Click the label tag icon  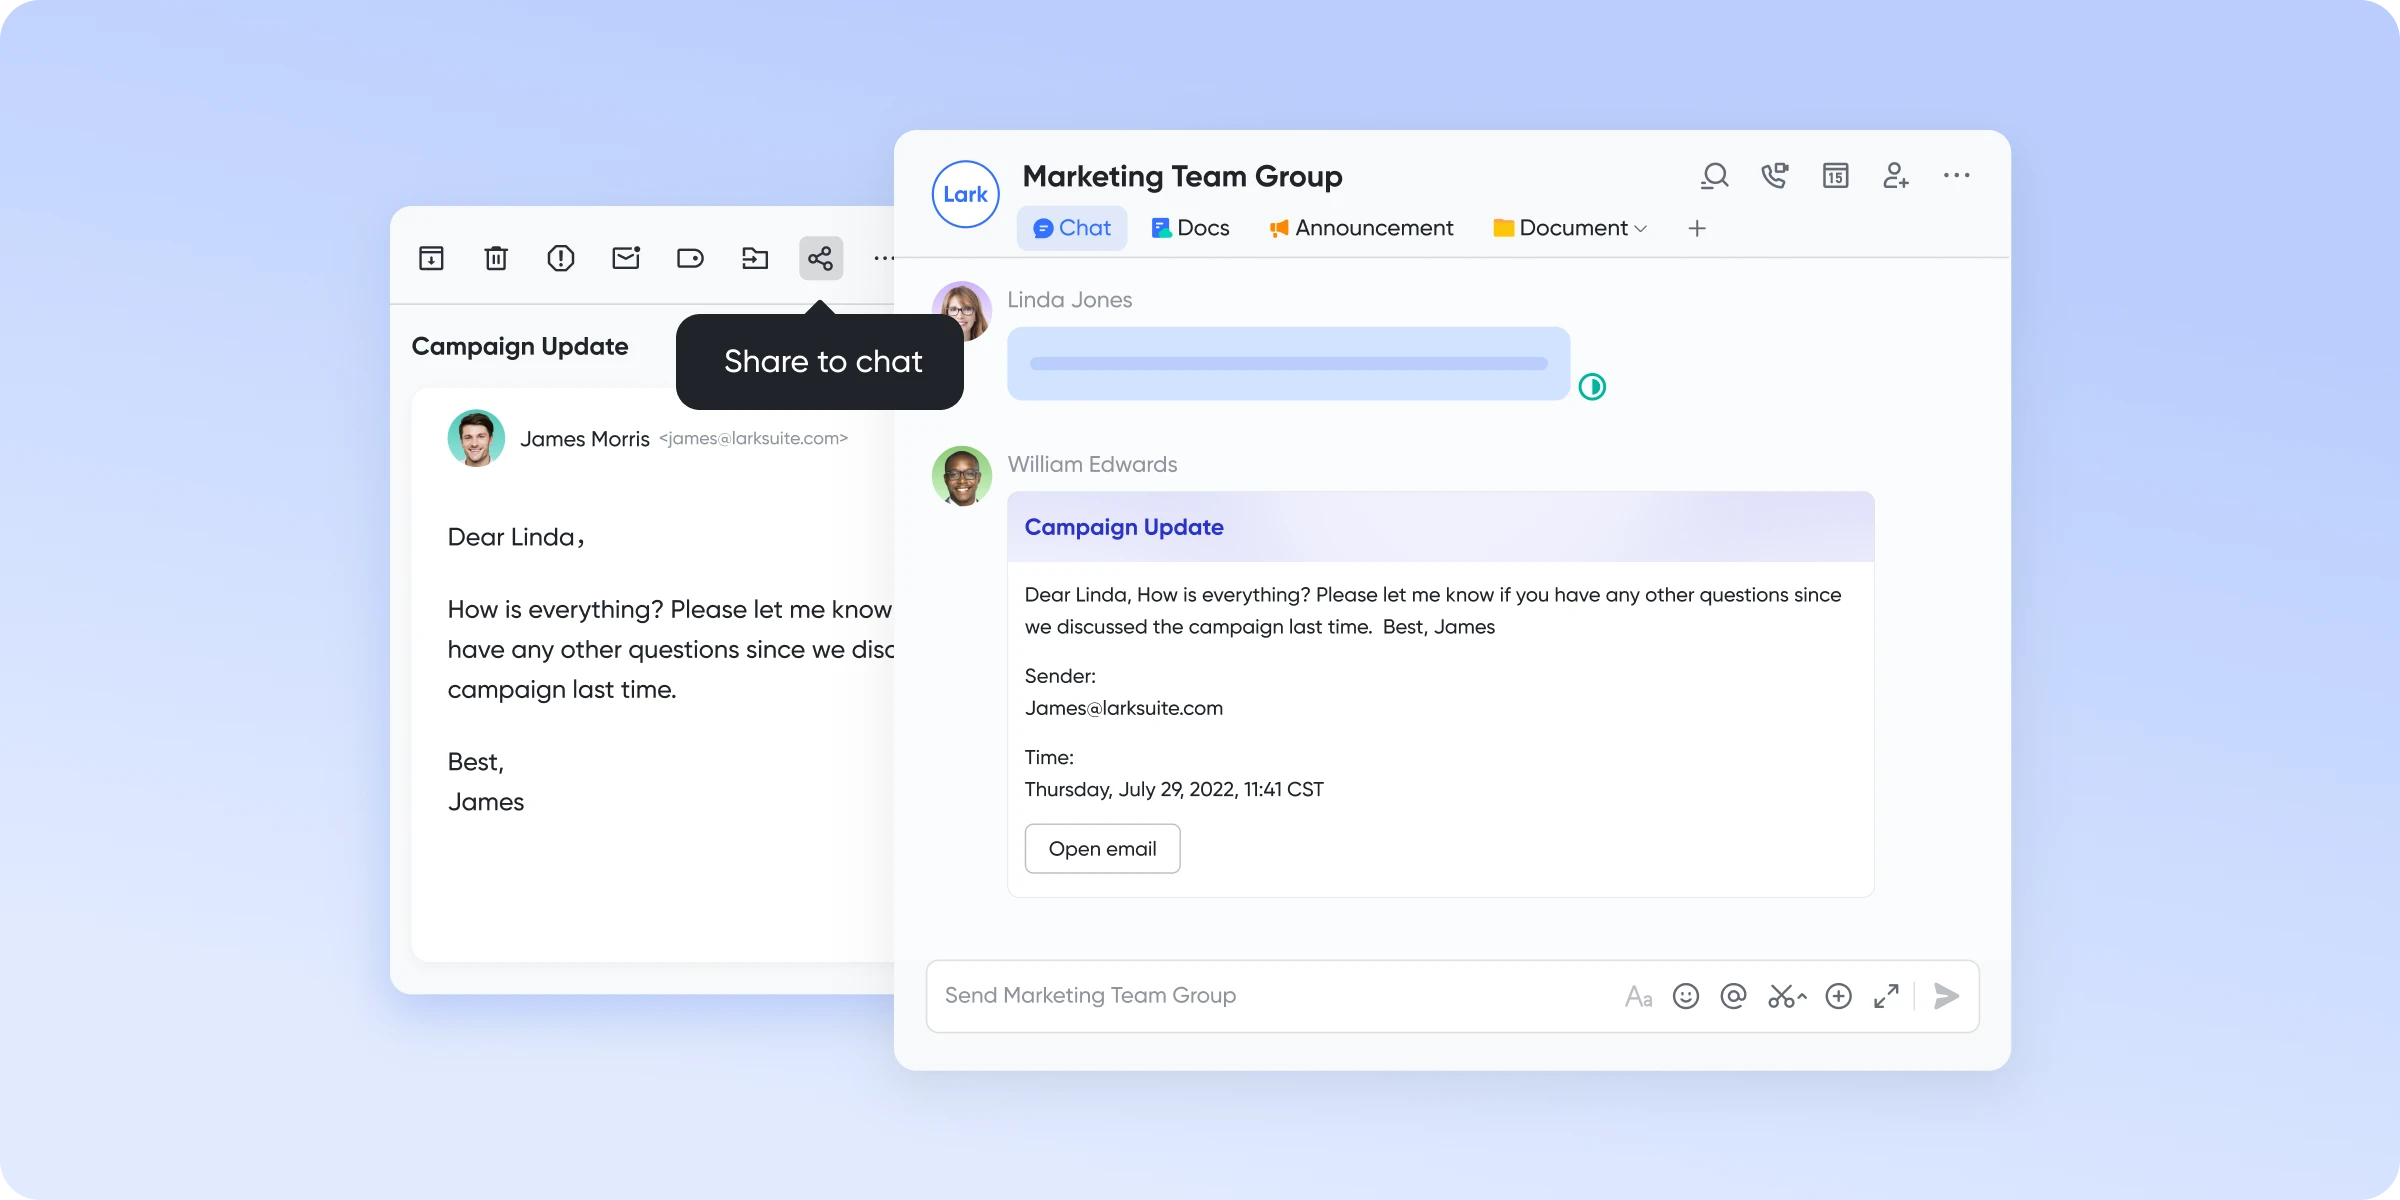(x=690, y=258)
